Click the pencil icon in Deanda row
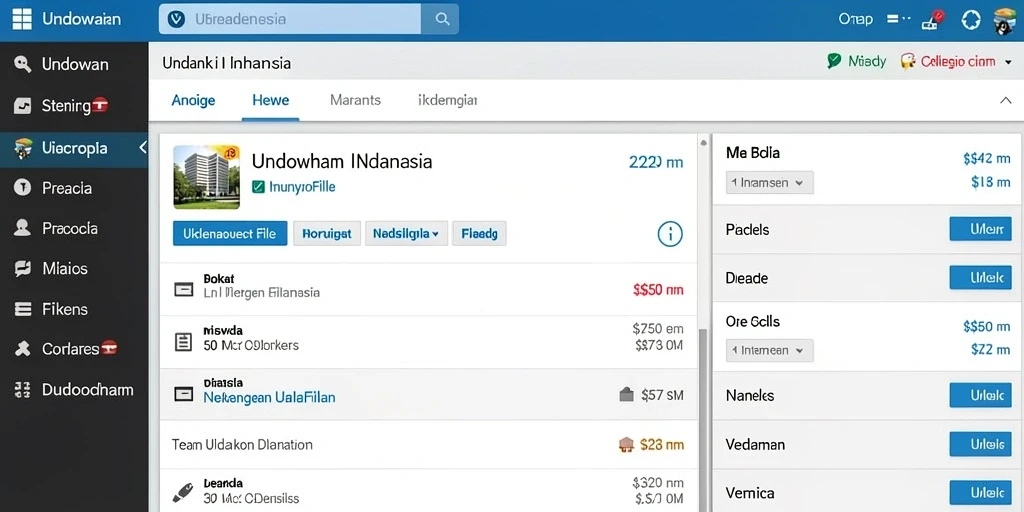This screenshot has height=512, width=1024. coord(184,492)
